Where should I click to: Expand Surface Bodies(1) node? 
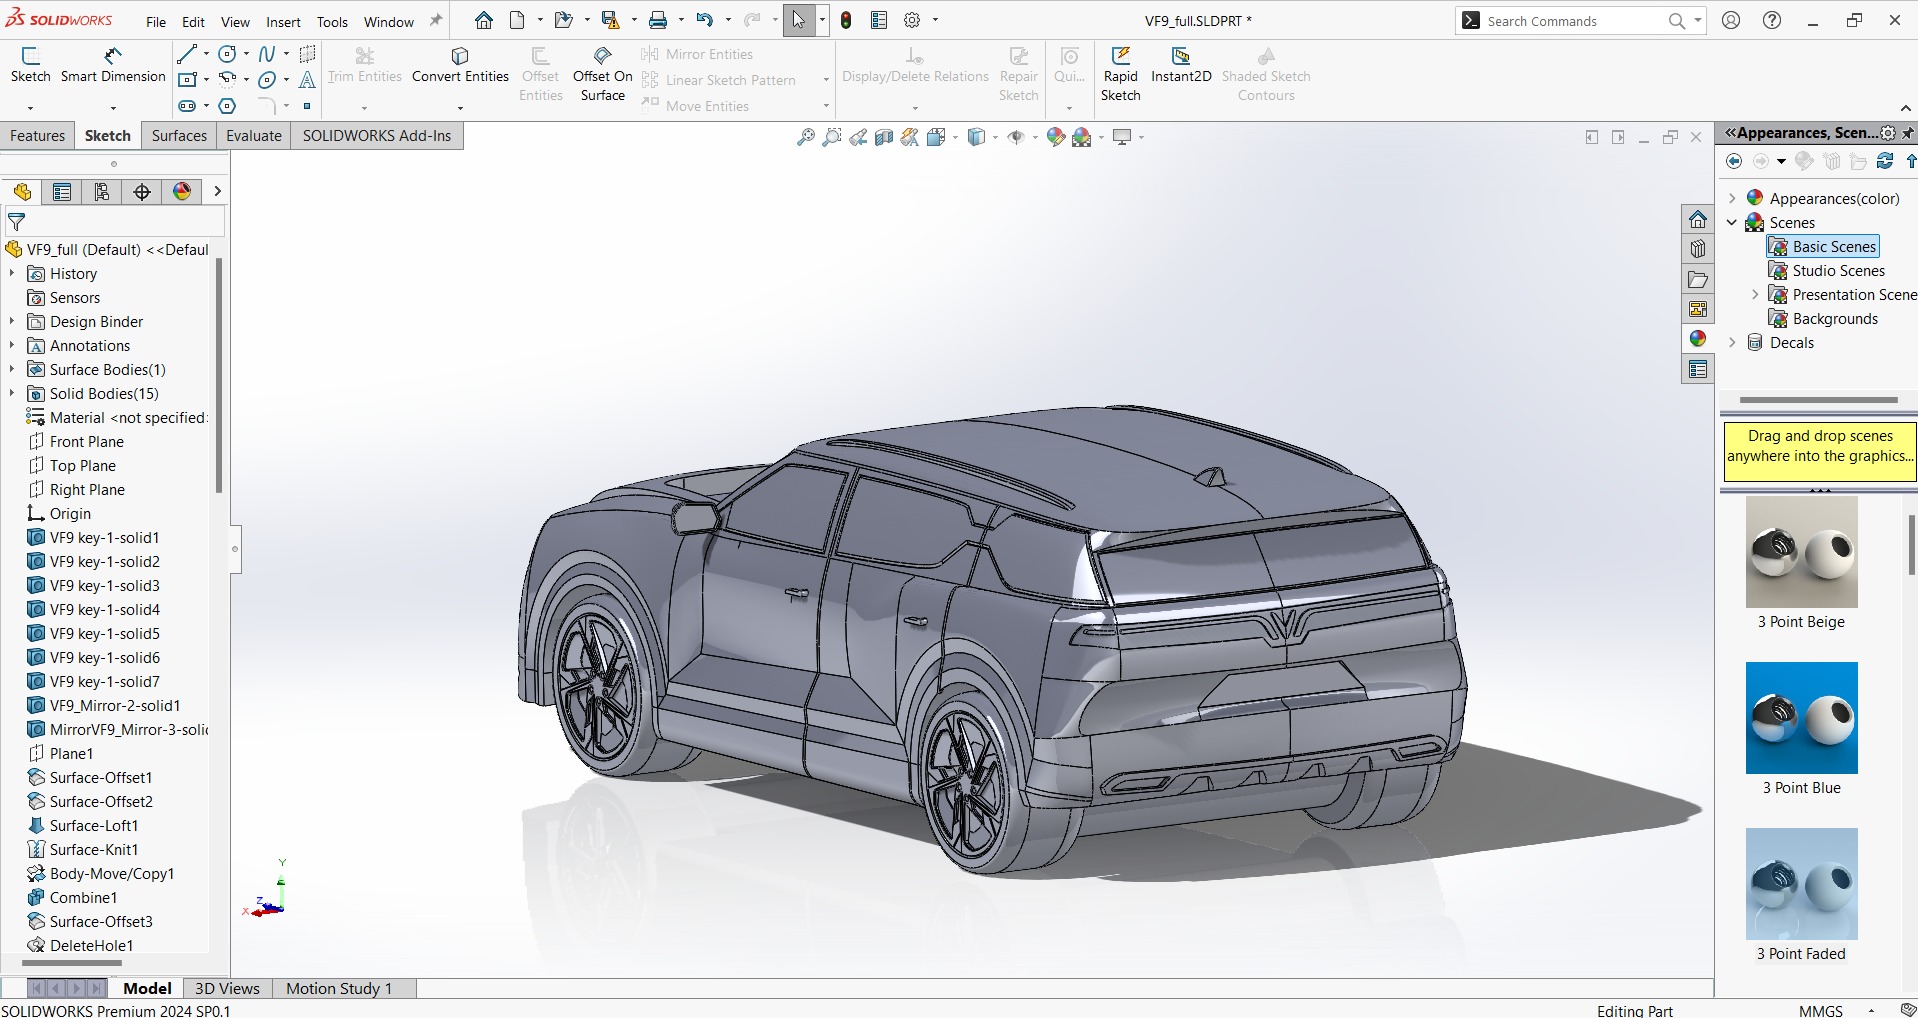tap(12, 369)
